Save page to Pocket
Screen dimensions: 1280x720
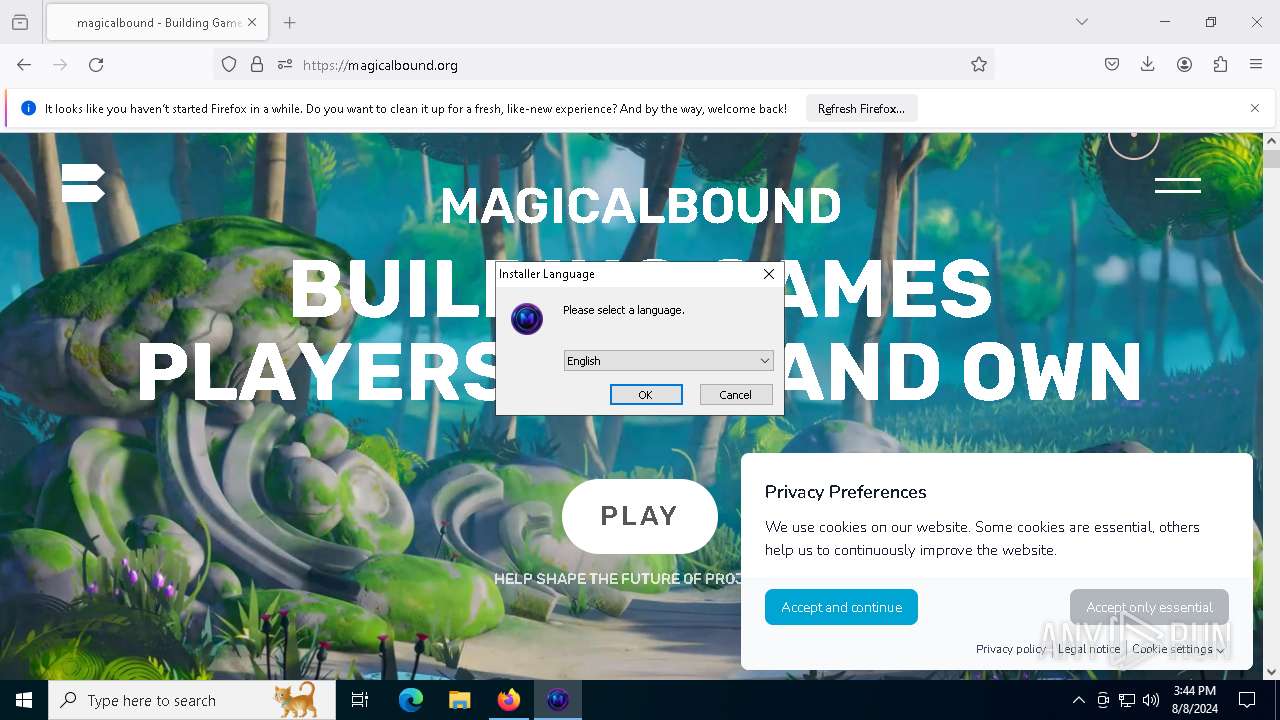click(1112, 65)
